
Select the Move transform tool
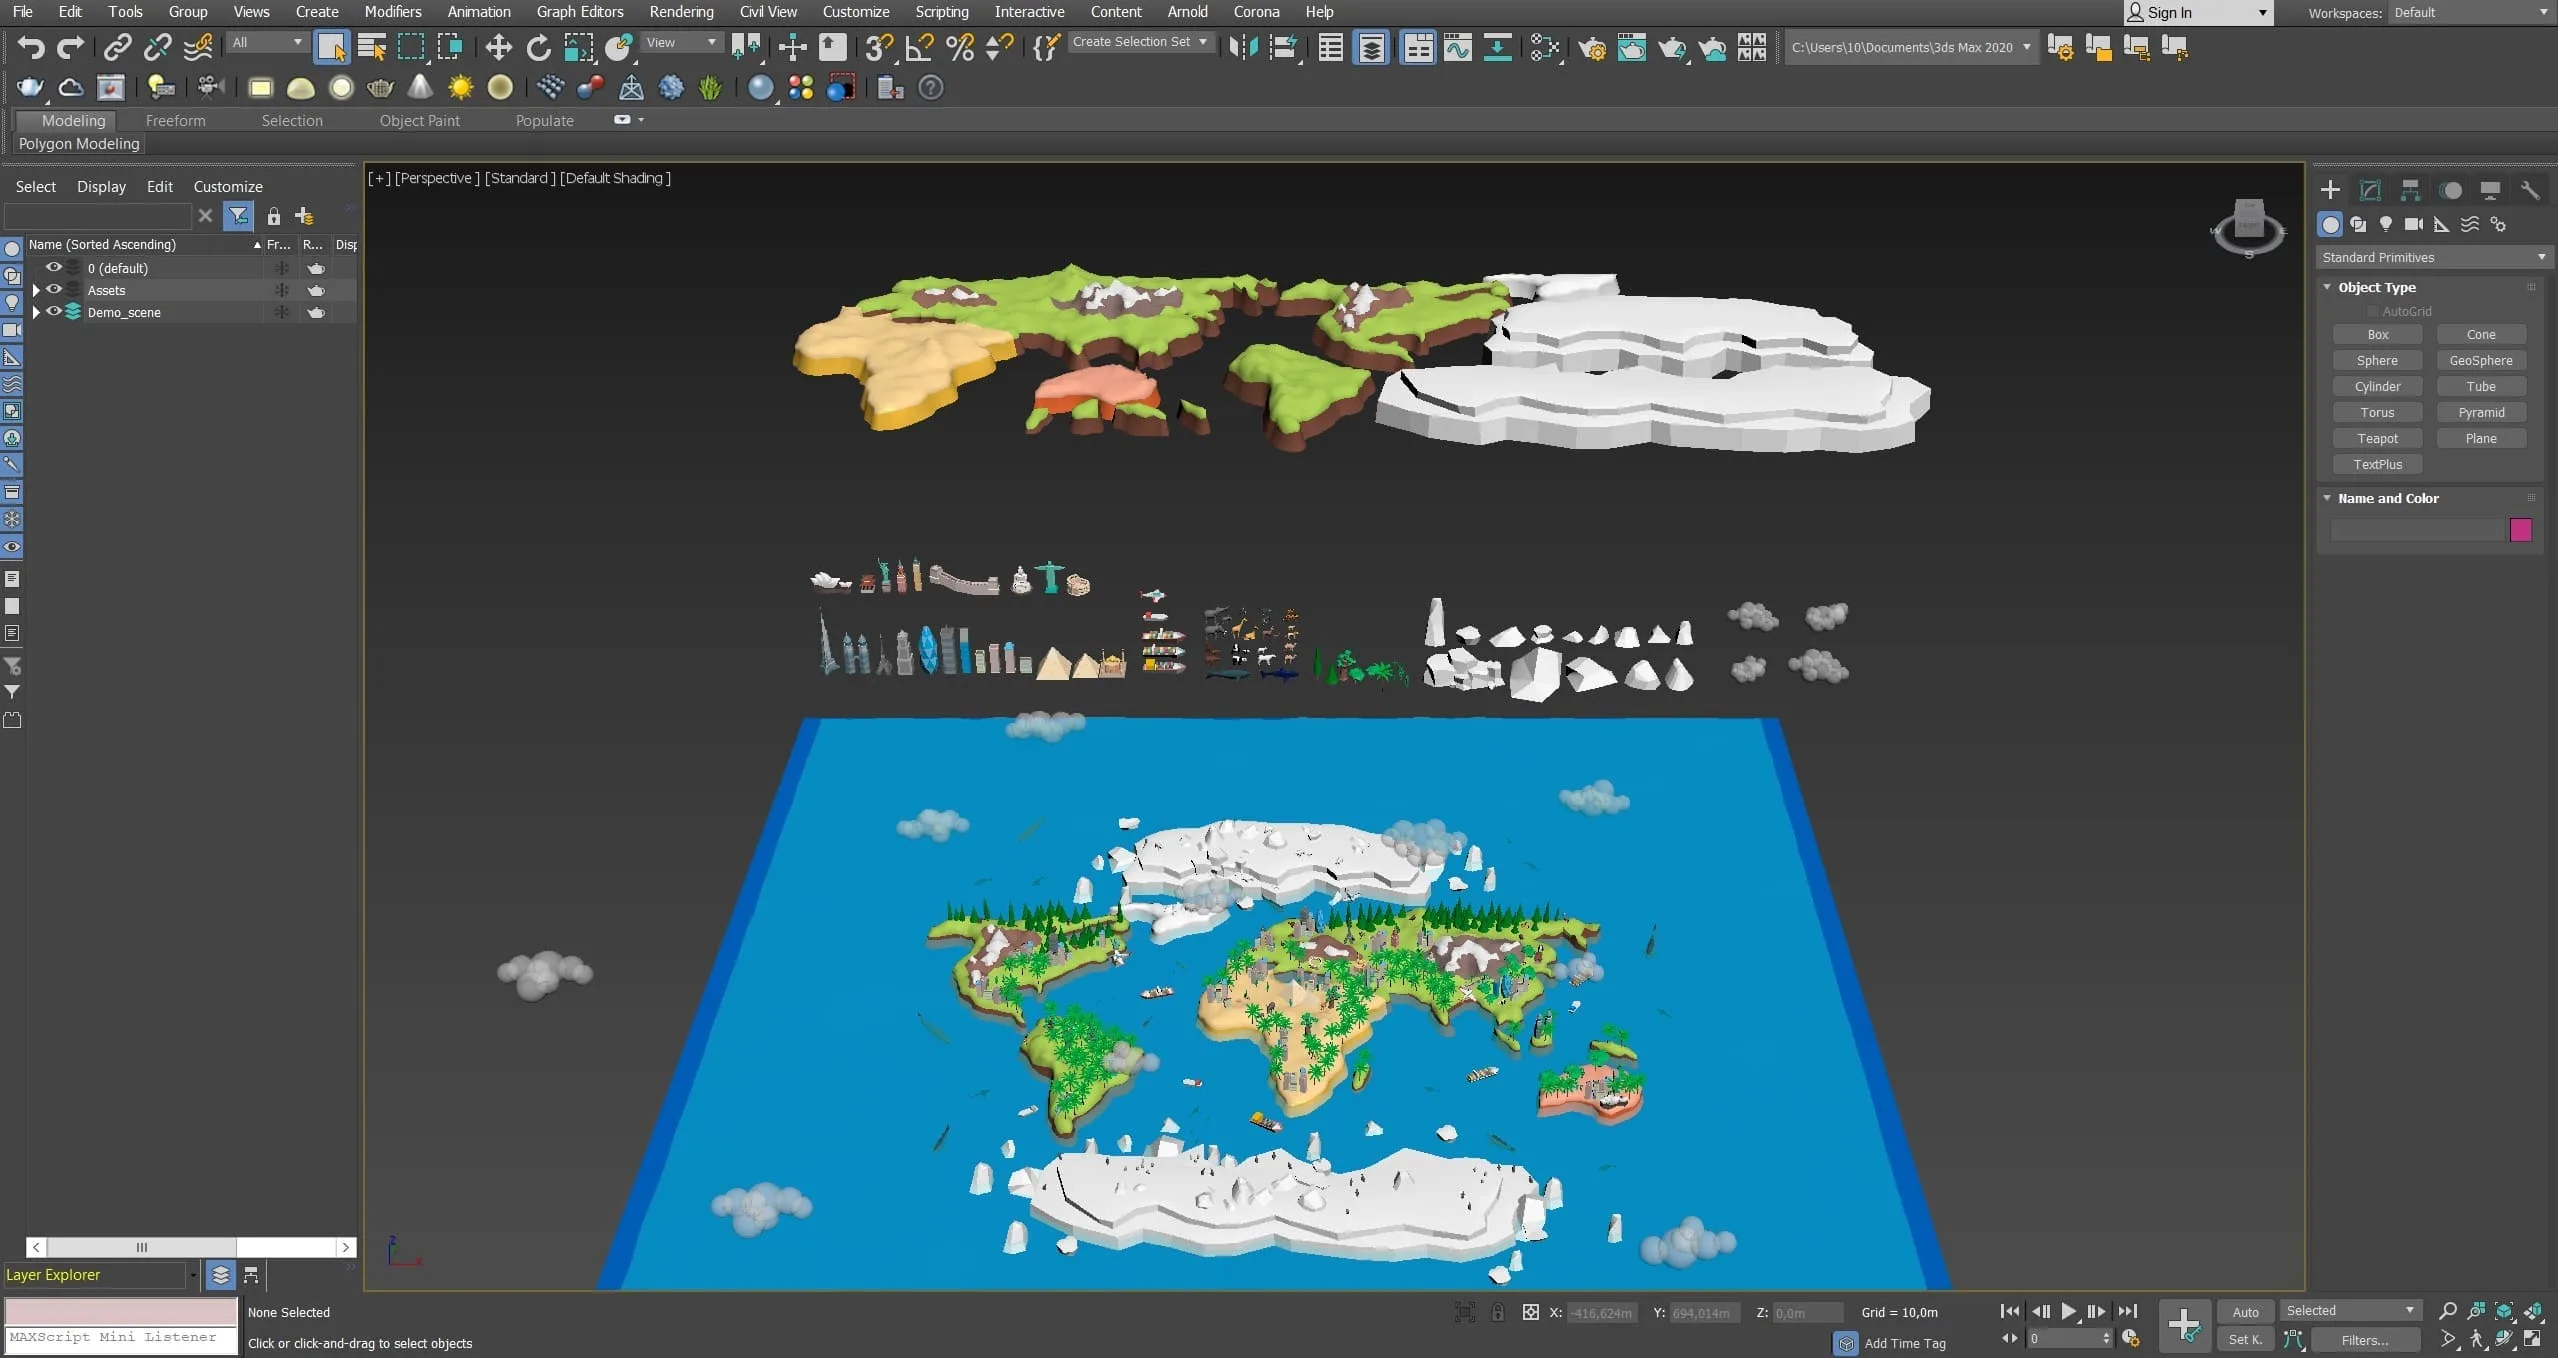click(x=498, y=47)
